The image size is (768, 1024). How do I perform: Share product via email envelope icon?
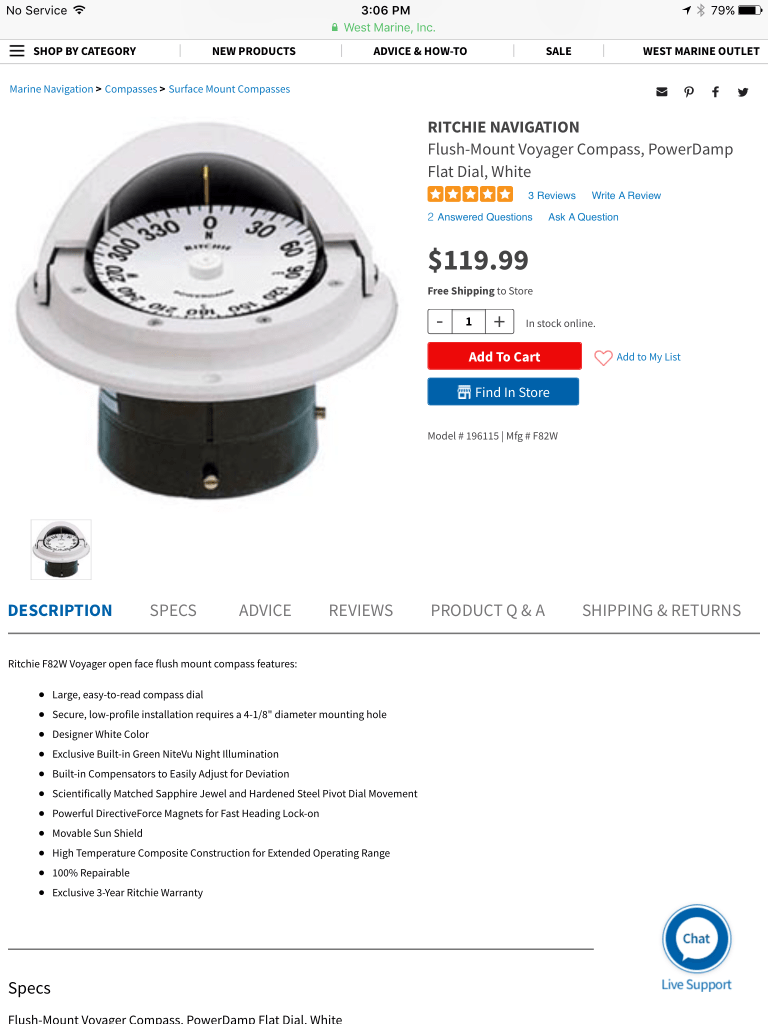pos(662,92)
